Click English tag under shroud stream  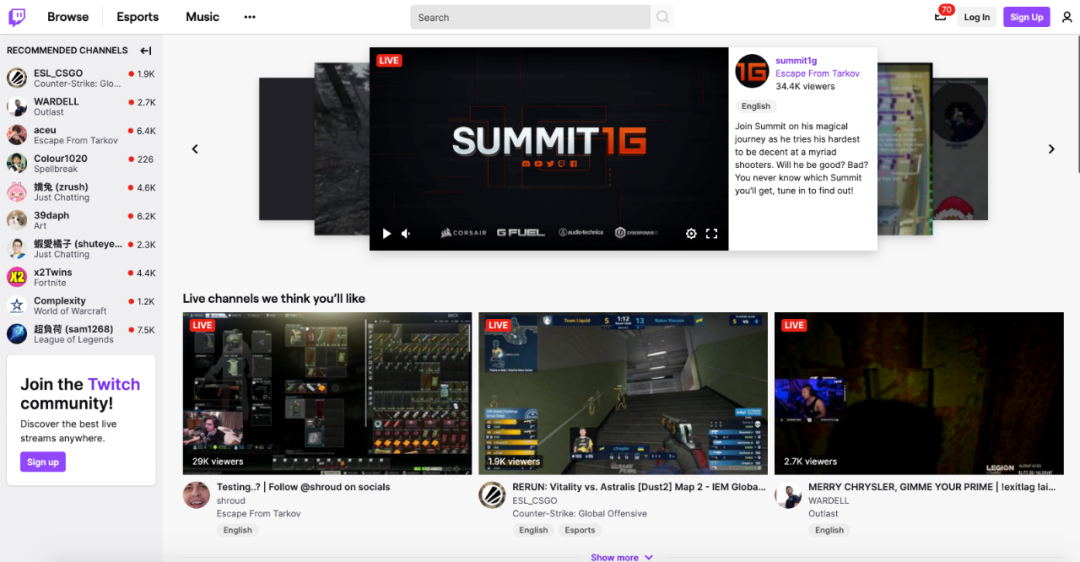click(238, 530)
